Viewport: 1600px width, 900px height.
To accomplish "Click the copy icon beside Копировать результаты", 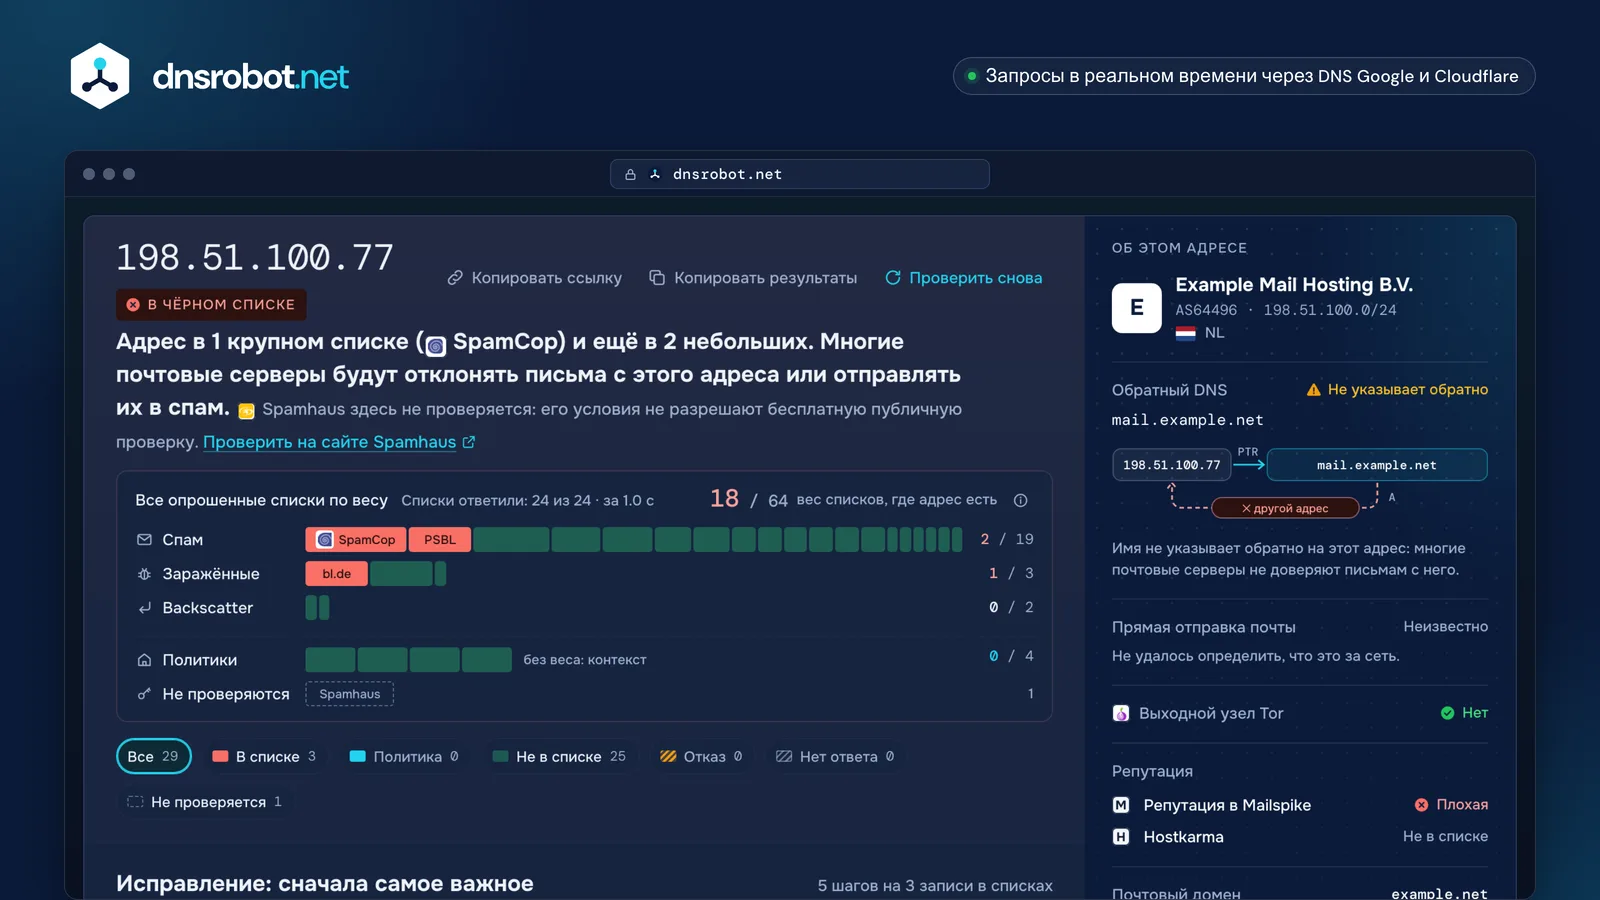I will [657, 278].
